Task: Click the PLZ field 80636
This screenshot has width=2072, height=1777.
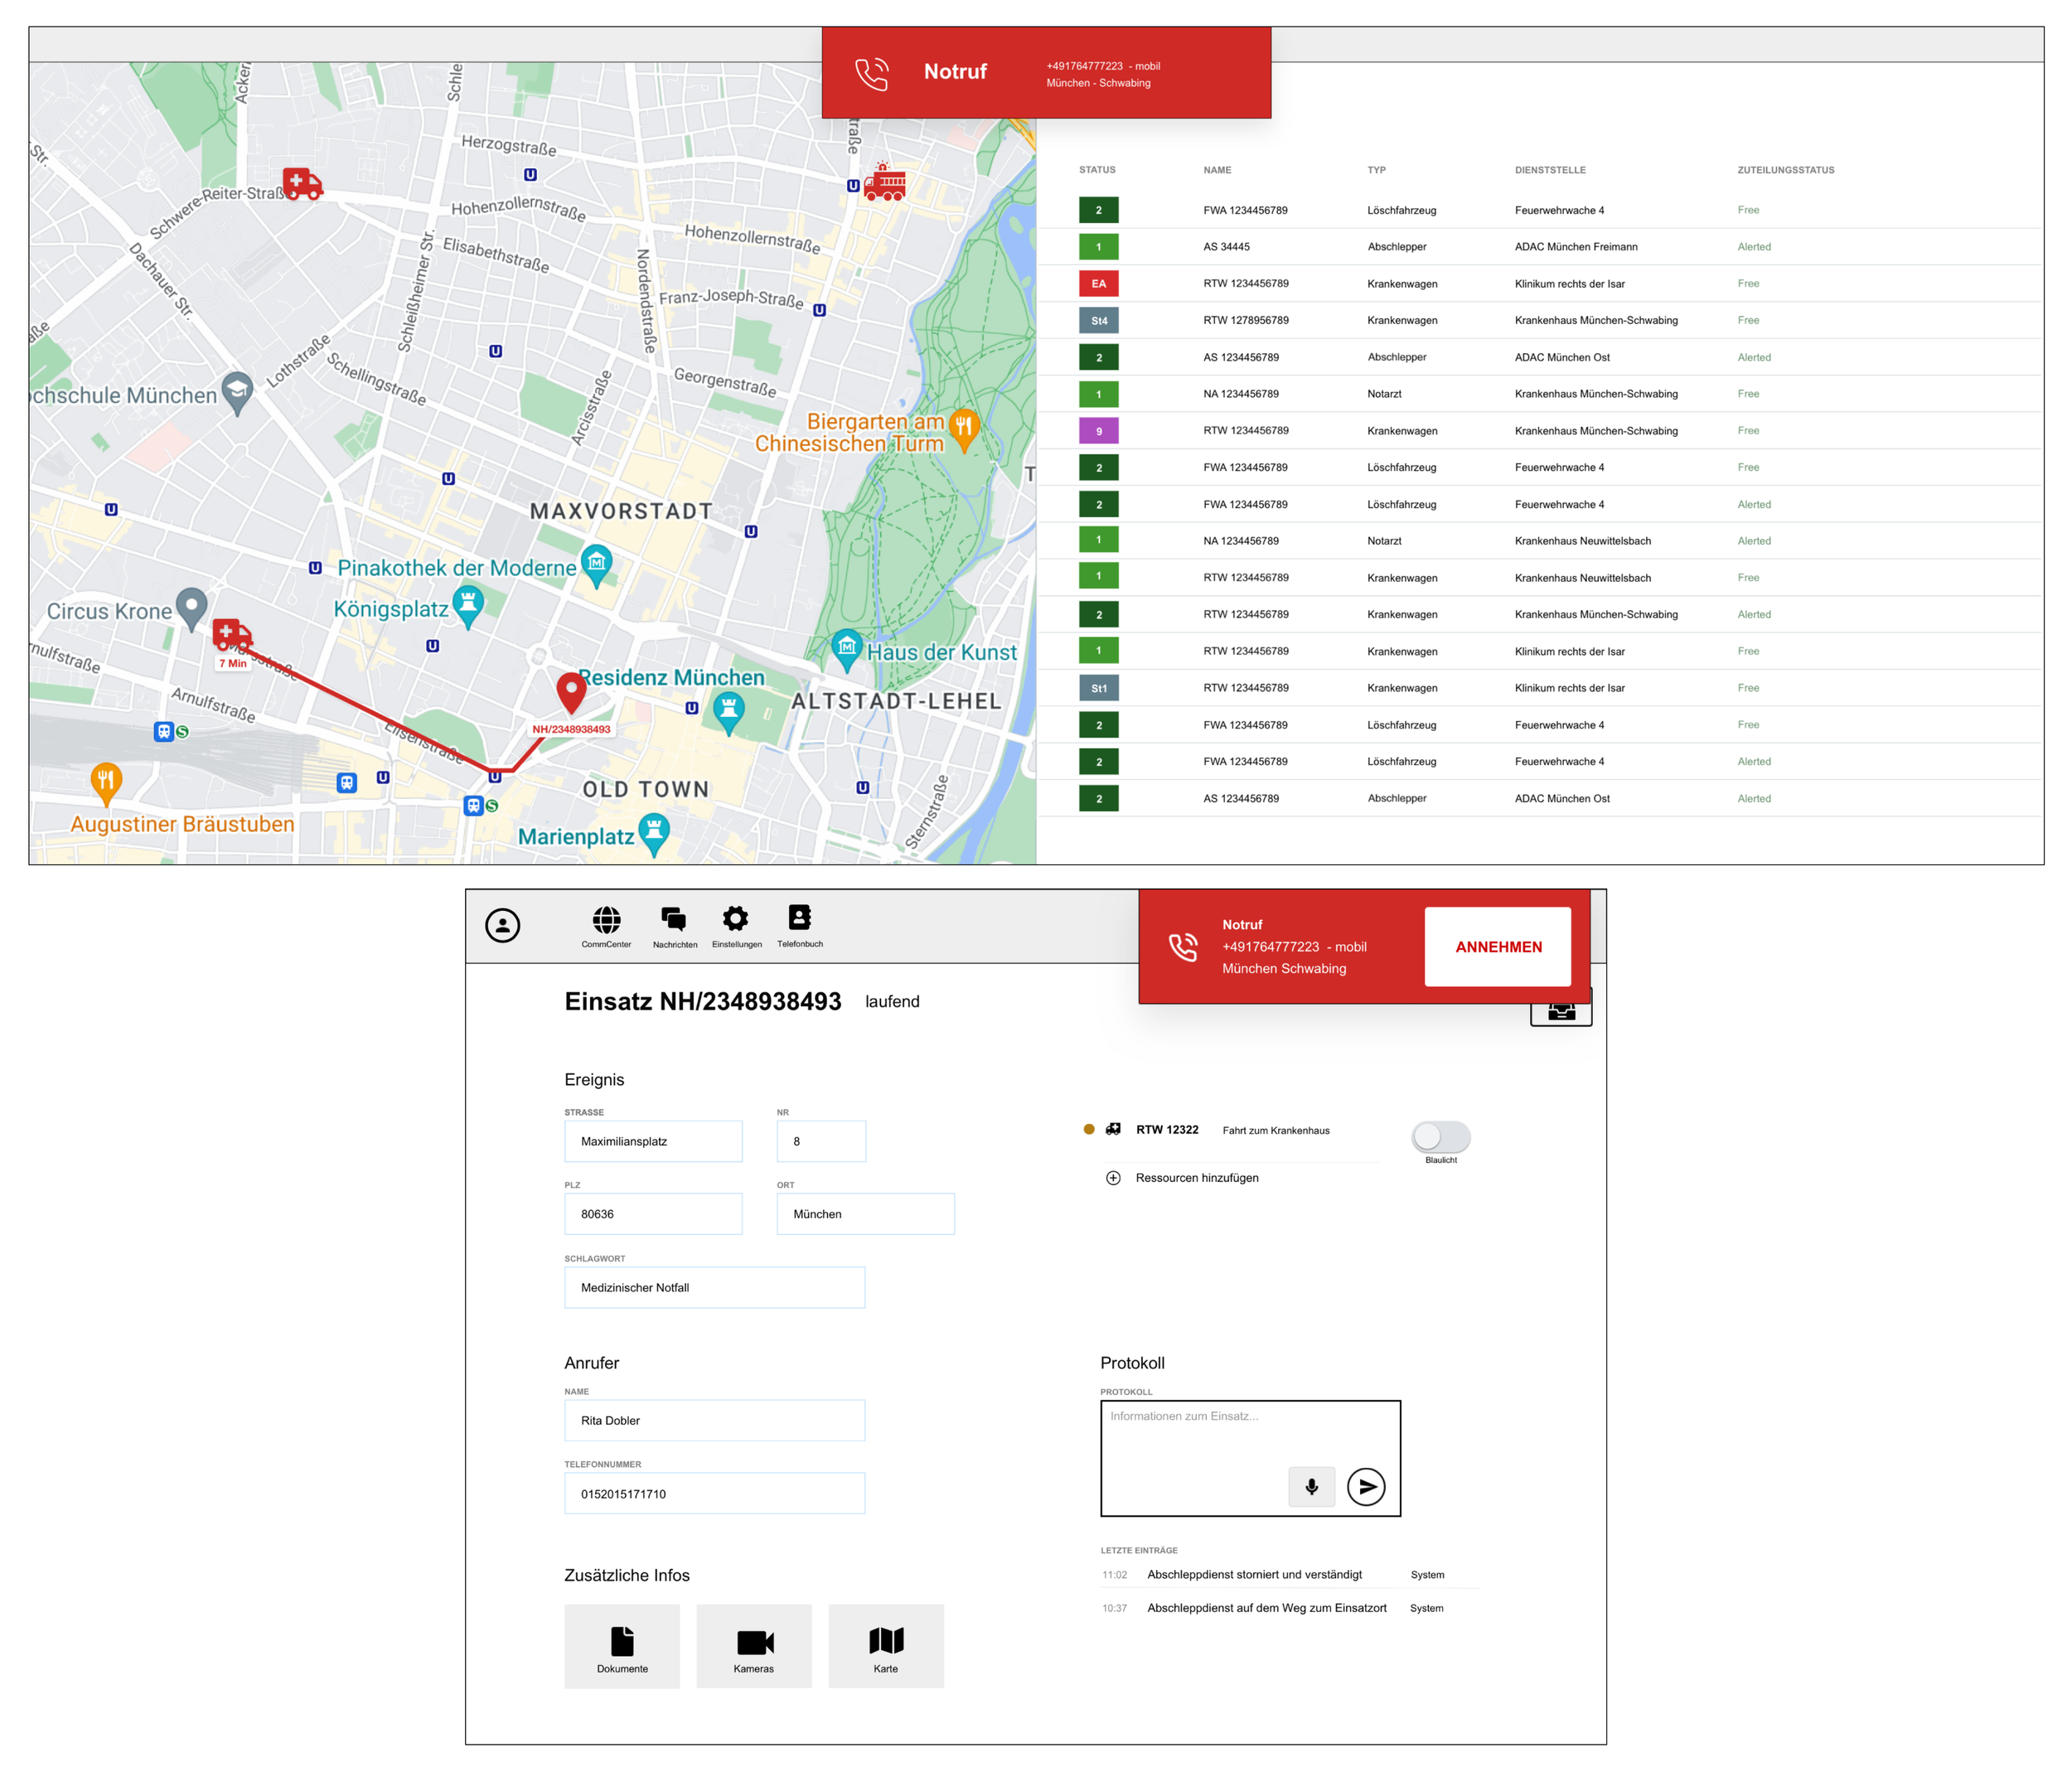Action: pyautogui.click(x=653, y=1214)
